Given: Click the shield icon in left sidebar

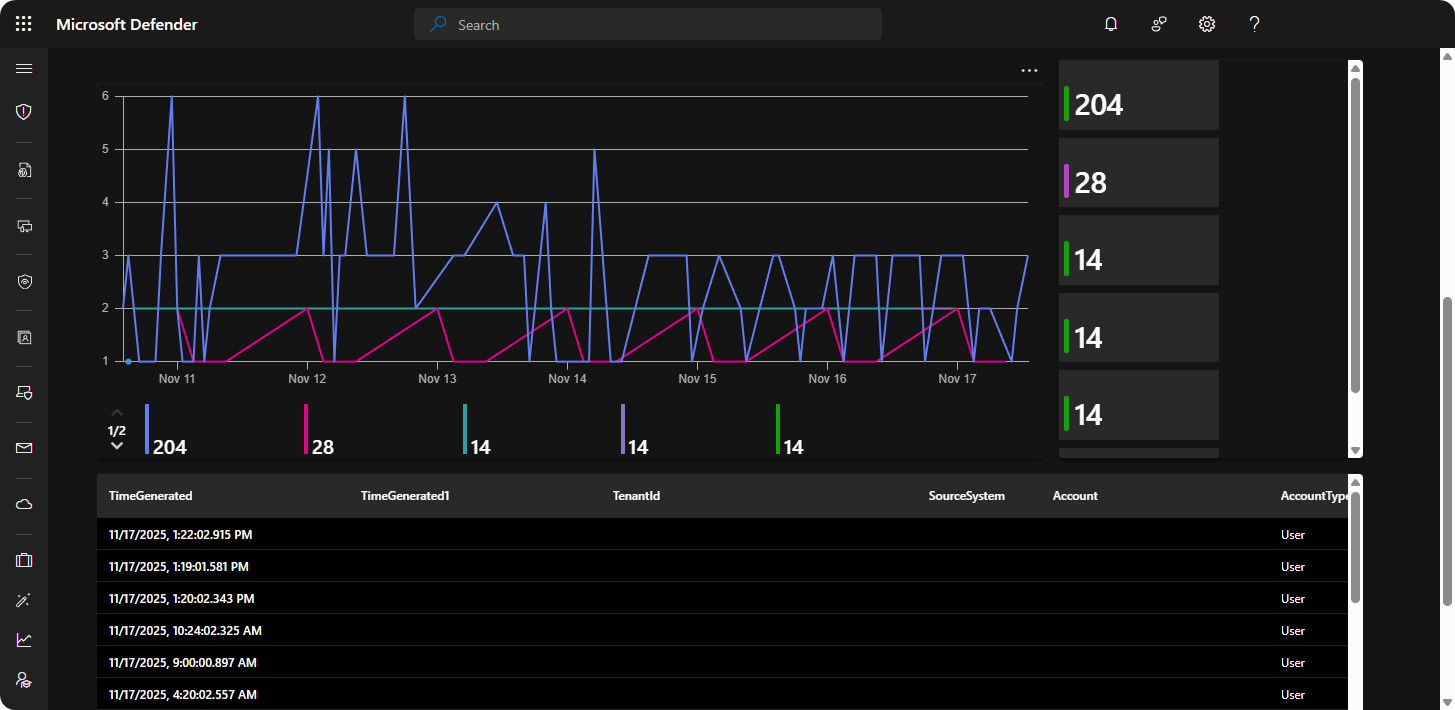Looking at the screenshot, I should pos(24,112).
